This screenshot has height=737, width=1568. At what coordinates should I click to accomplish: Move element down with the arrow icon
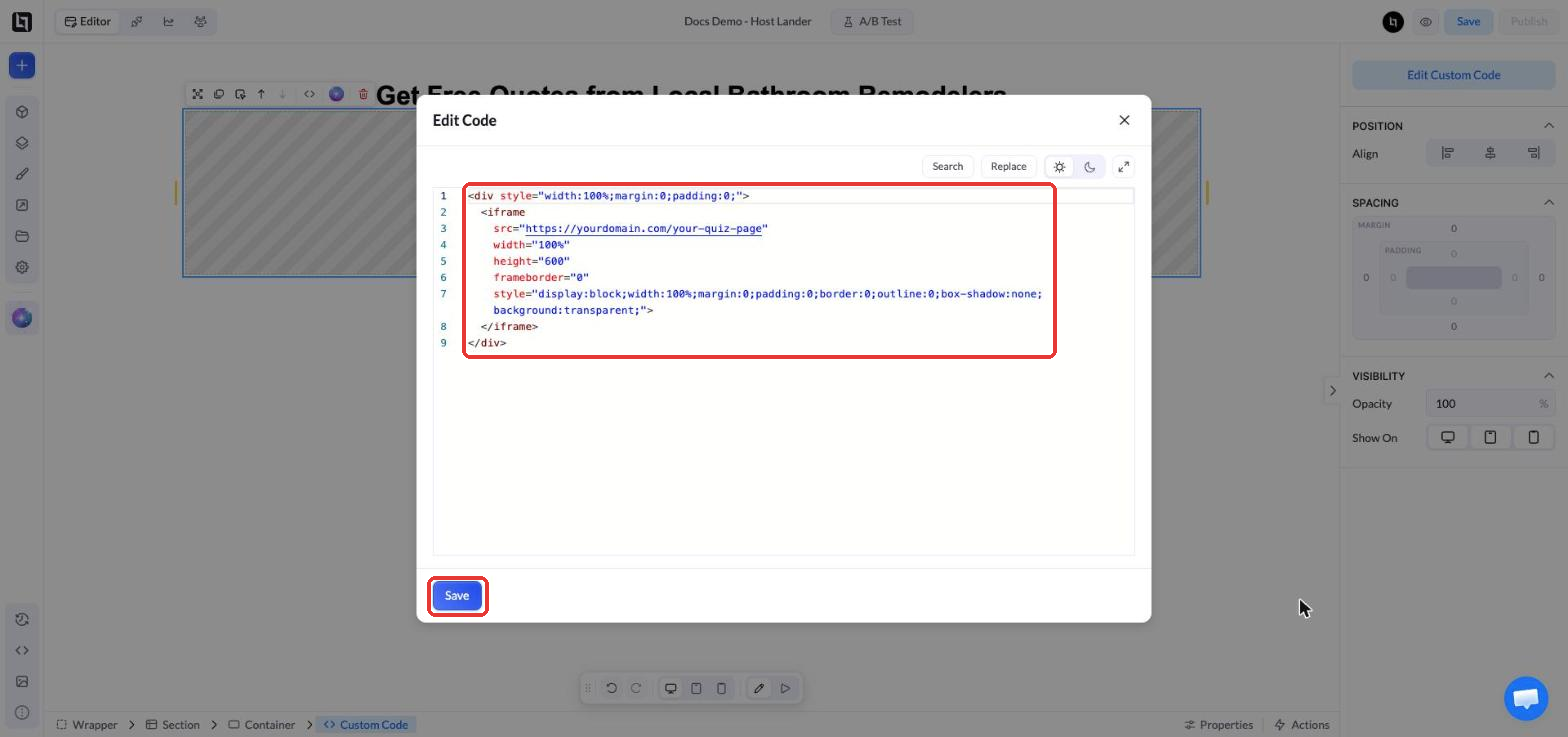[x=282, y=94]
